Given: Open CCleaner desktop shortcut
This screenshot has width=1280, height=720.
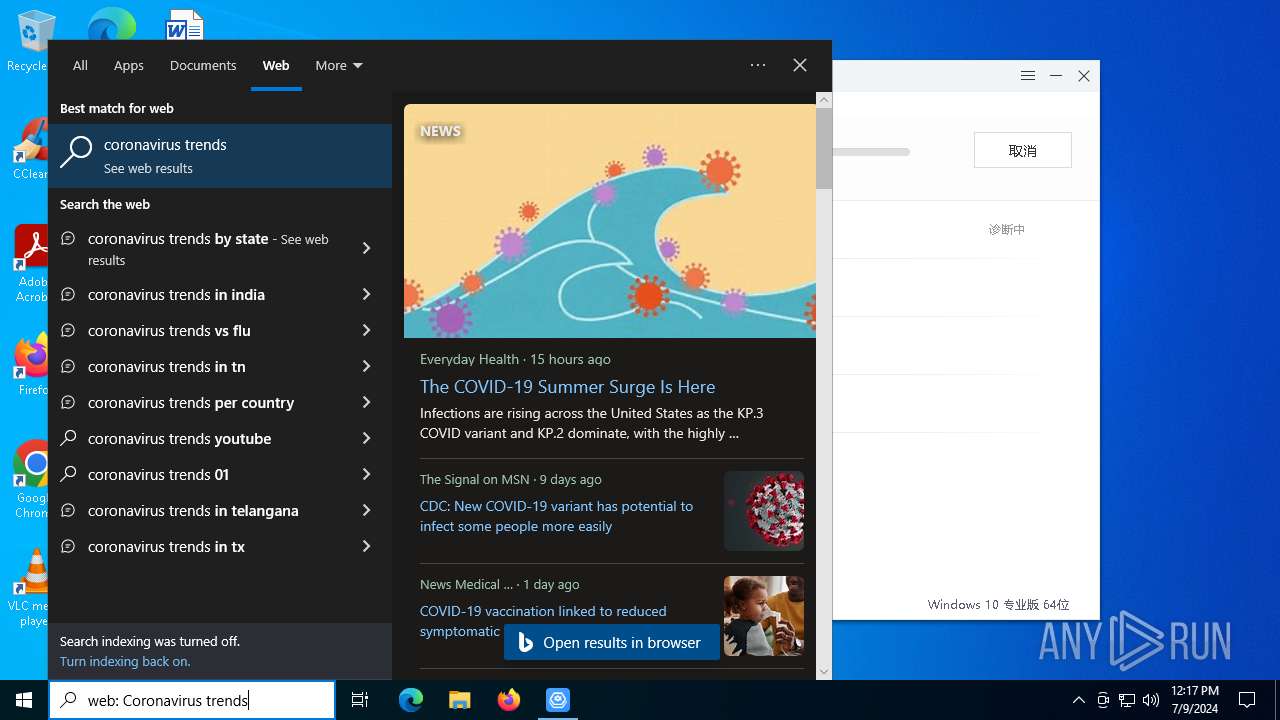Looking at the screenshot, I should (x=31, y=148).
